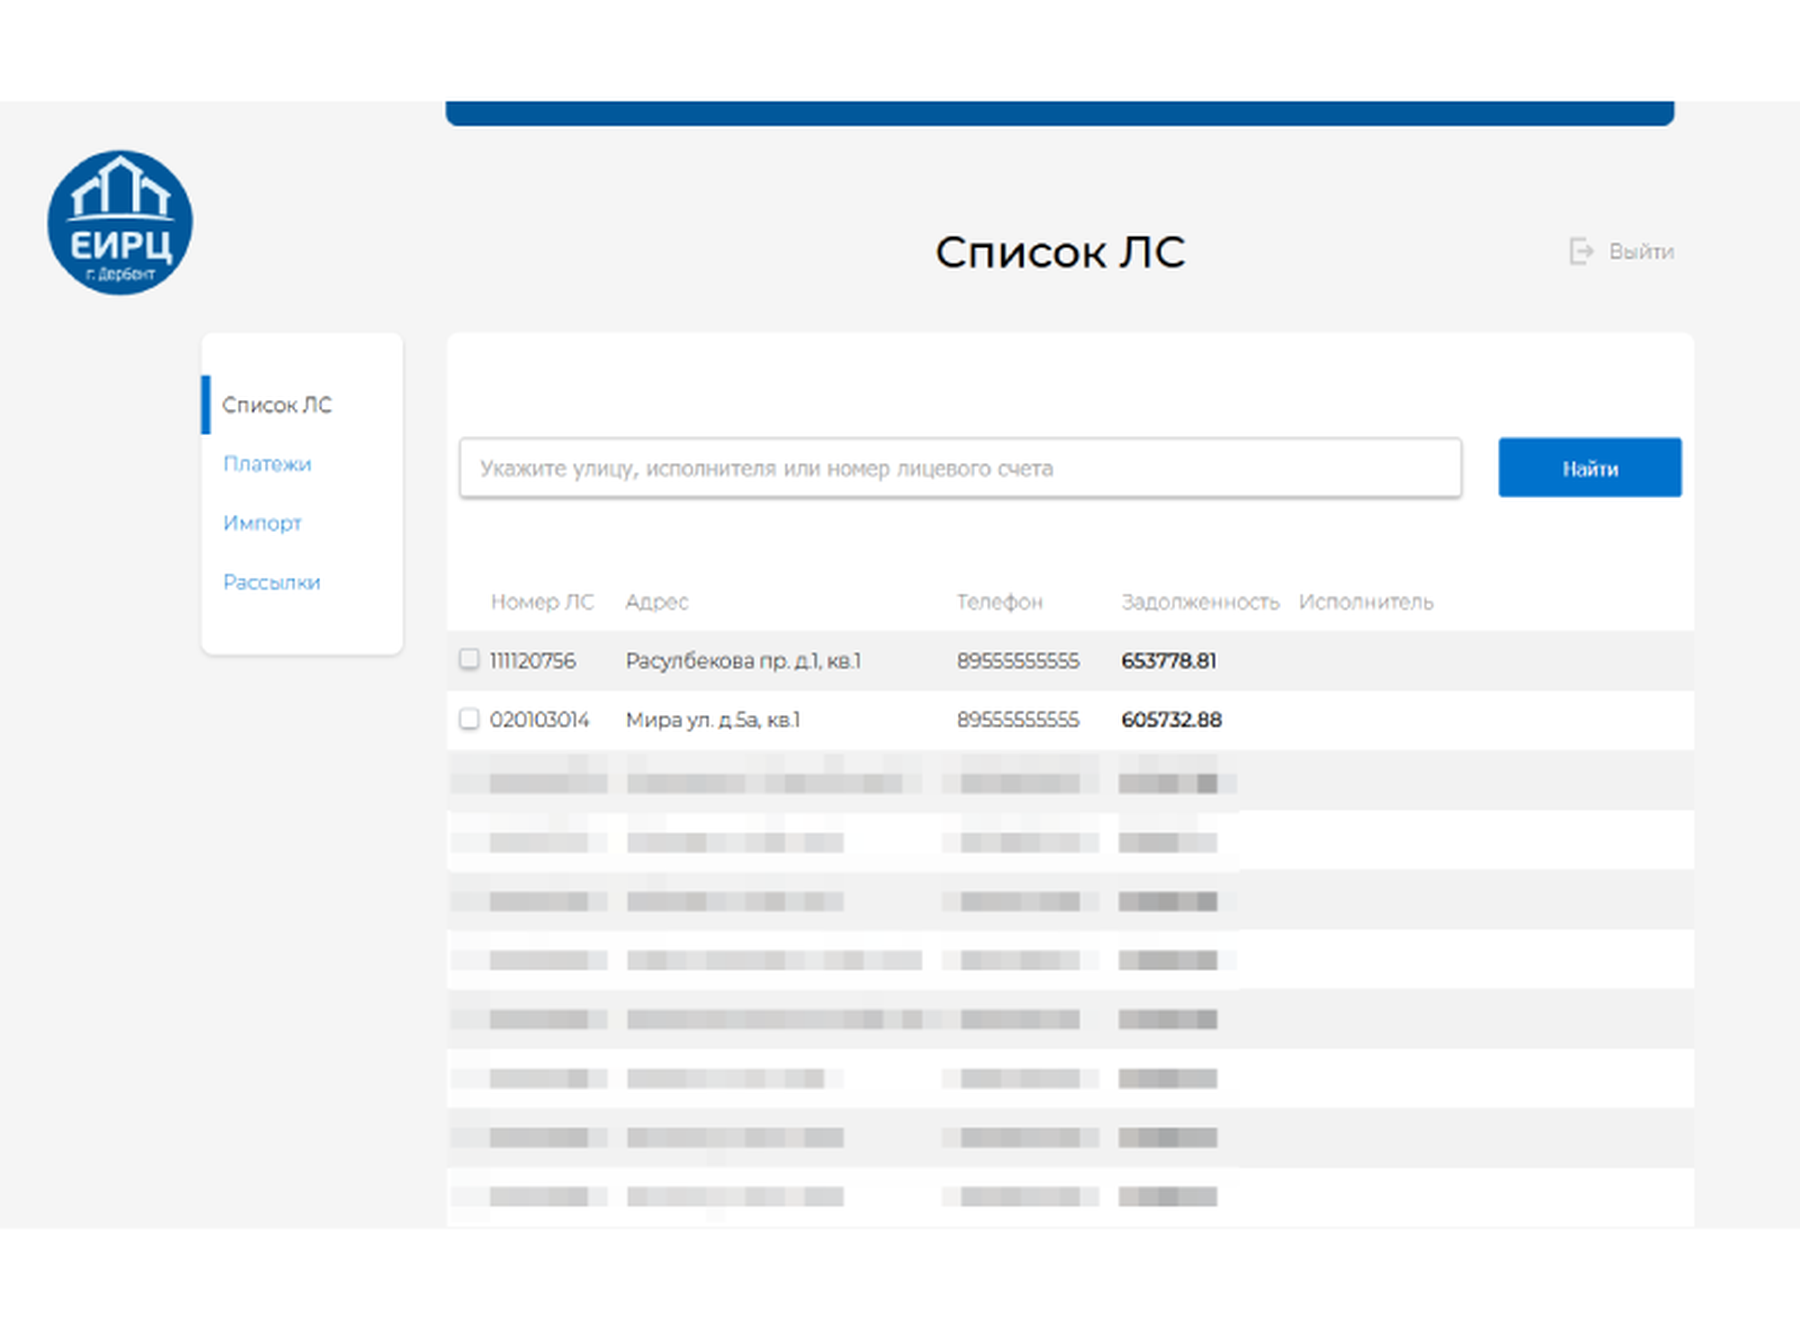Click the logout arrow icon
This screenshot has width=1800, height=1328.
pos(1581,251)
